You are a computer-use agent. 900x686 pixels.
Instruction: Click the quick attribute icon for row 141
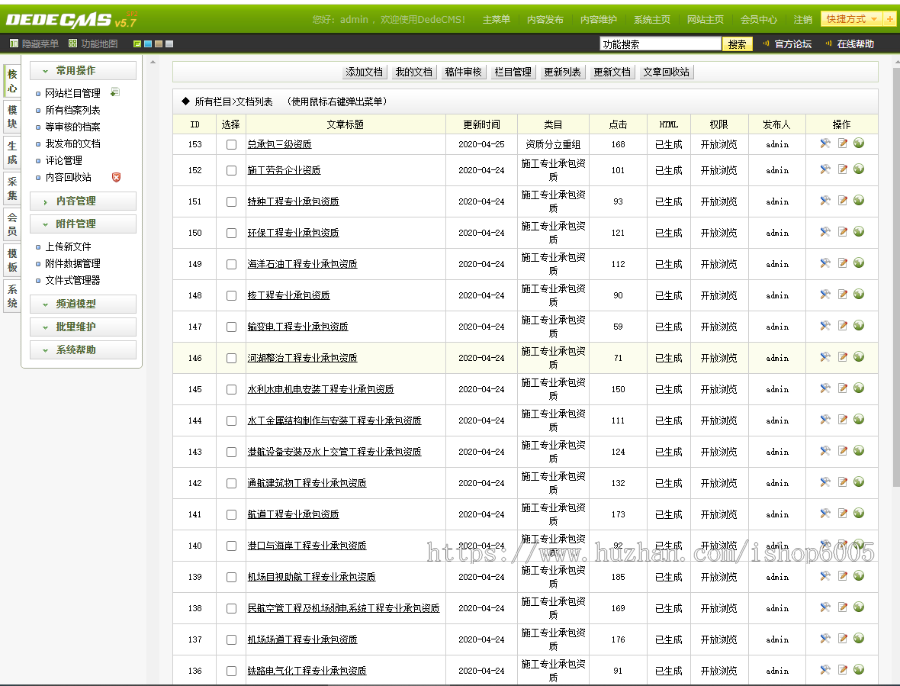tap(825, 513)
